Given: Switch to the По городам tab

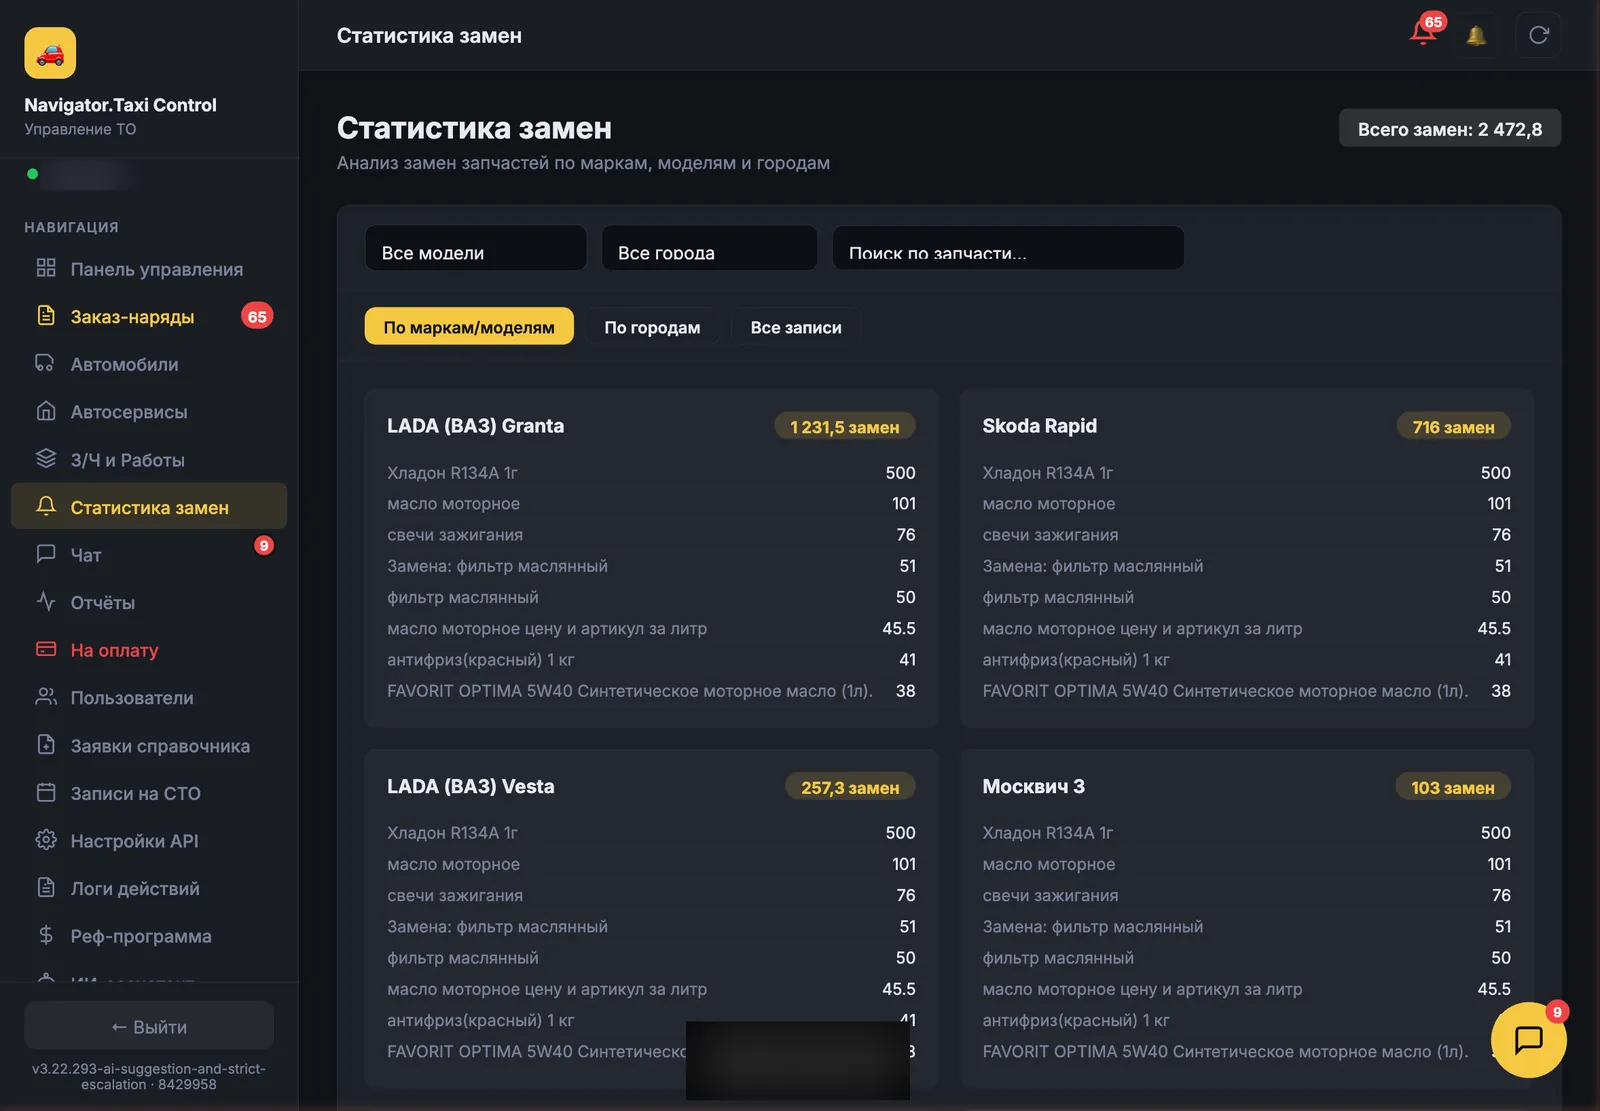Looking at the screenshot, I should 652,327.
